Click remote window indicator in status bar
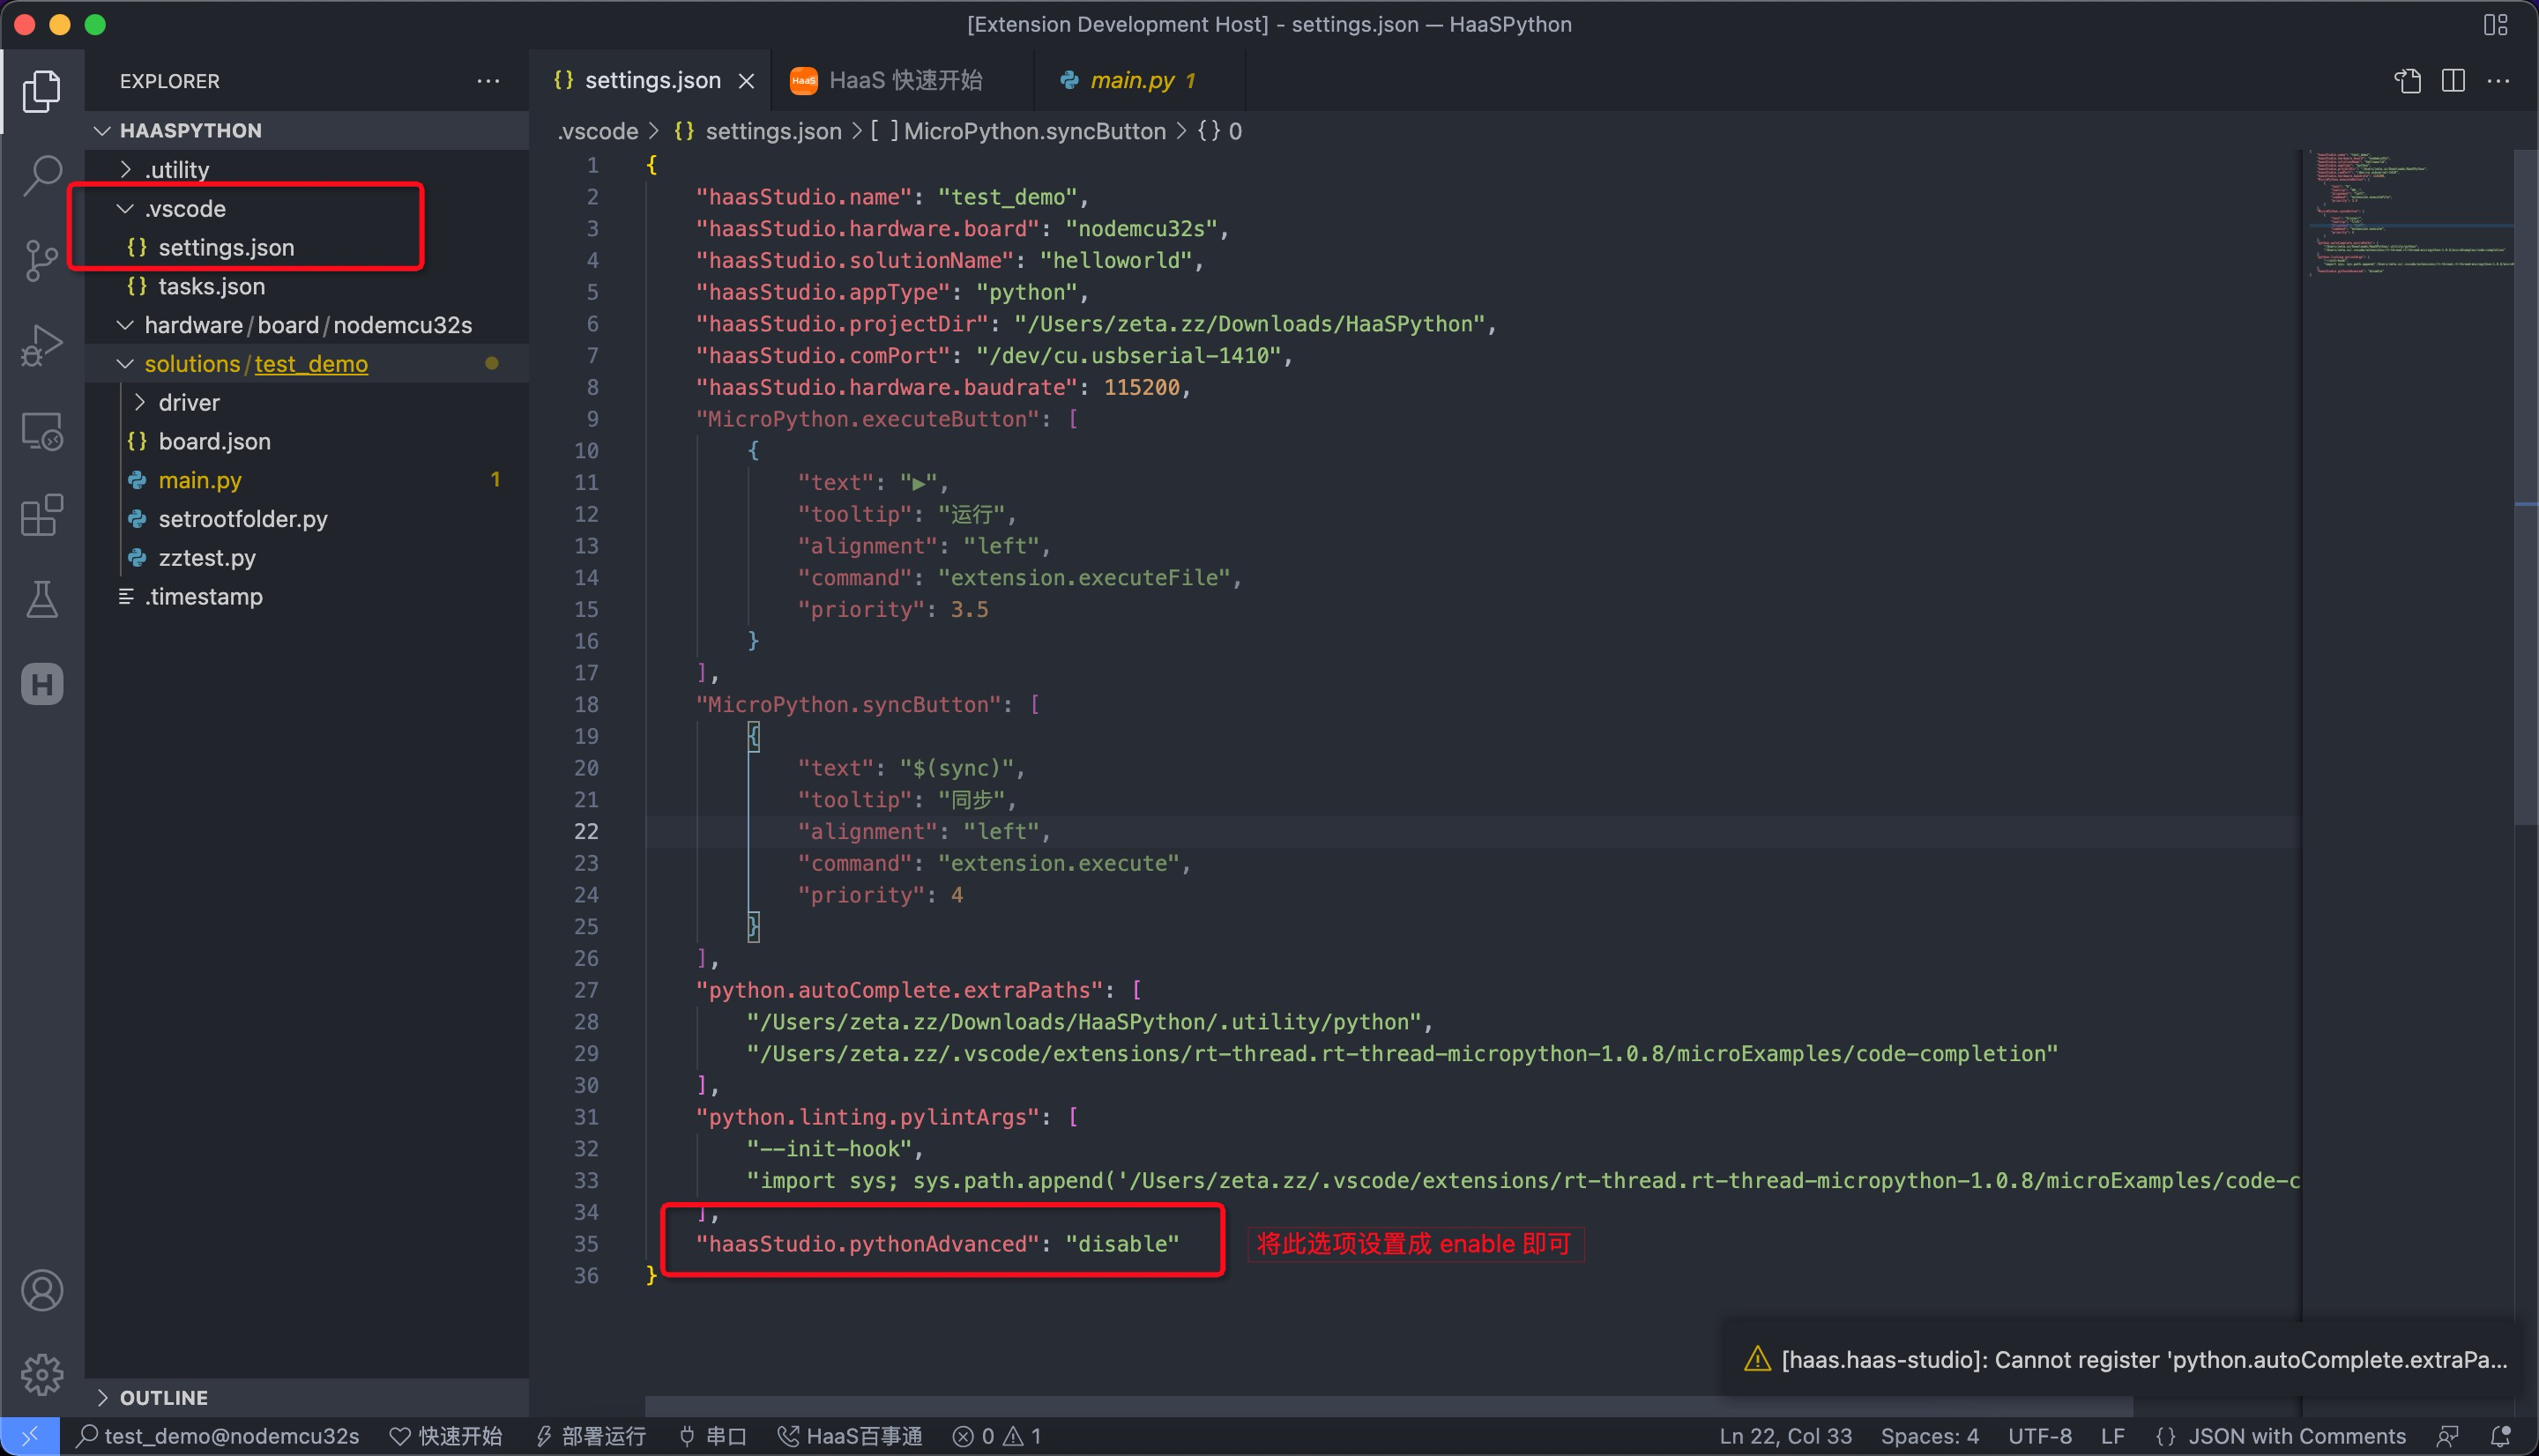This screenshot has width=2539, height=1456. (30, 1436)
